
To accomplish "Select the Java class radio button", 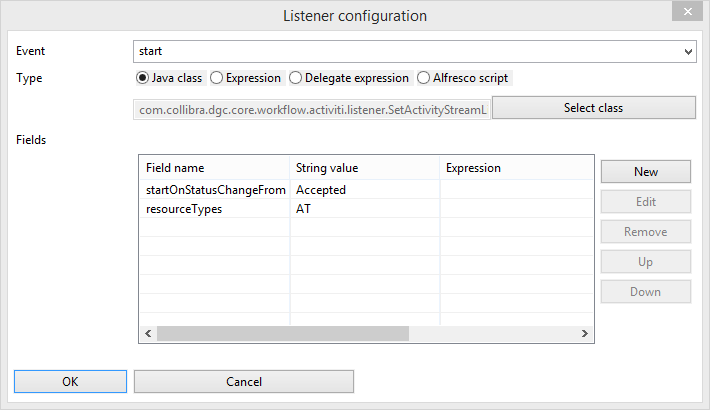I will click(x=142, y=78).
